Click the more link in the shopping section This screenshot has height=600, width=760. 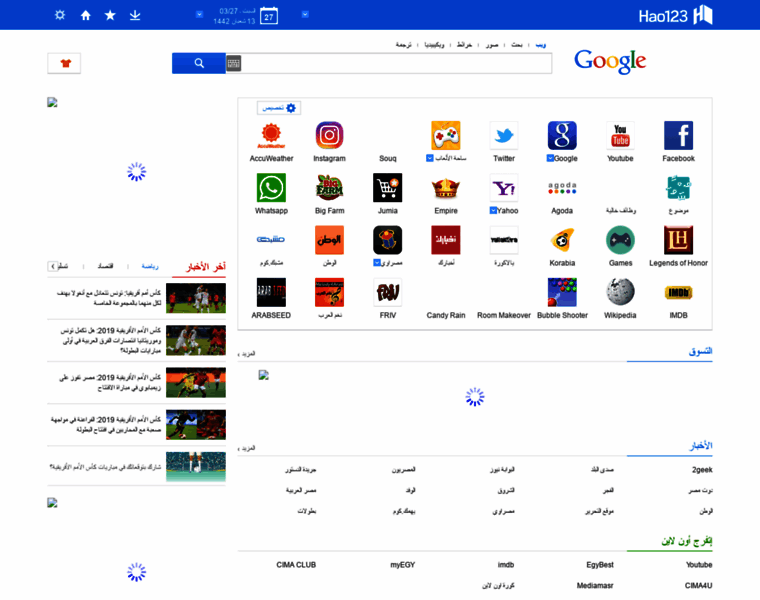(x=247, y=354)
